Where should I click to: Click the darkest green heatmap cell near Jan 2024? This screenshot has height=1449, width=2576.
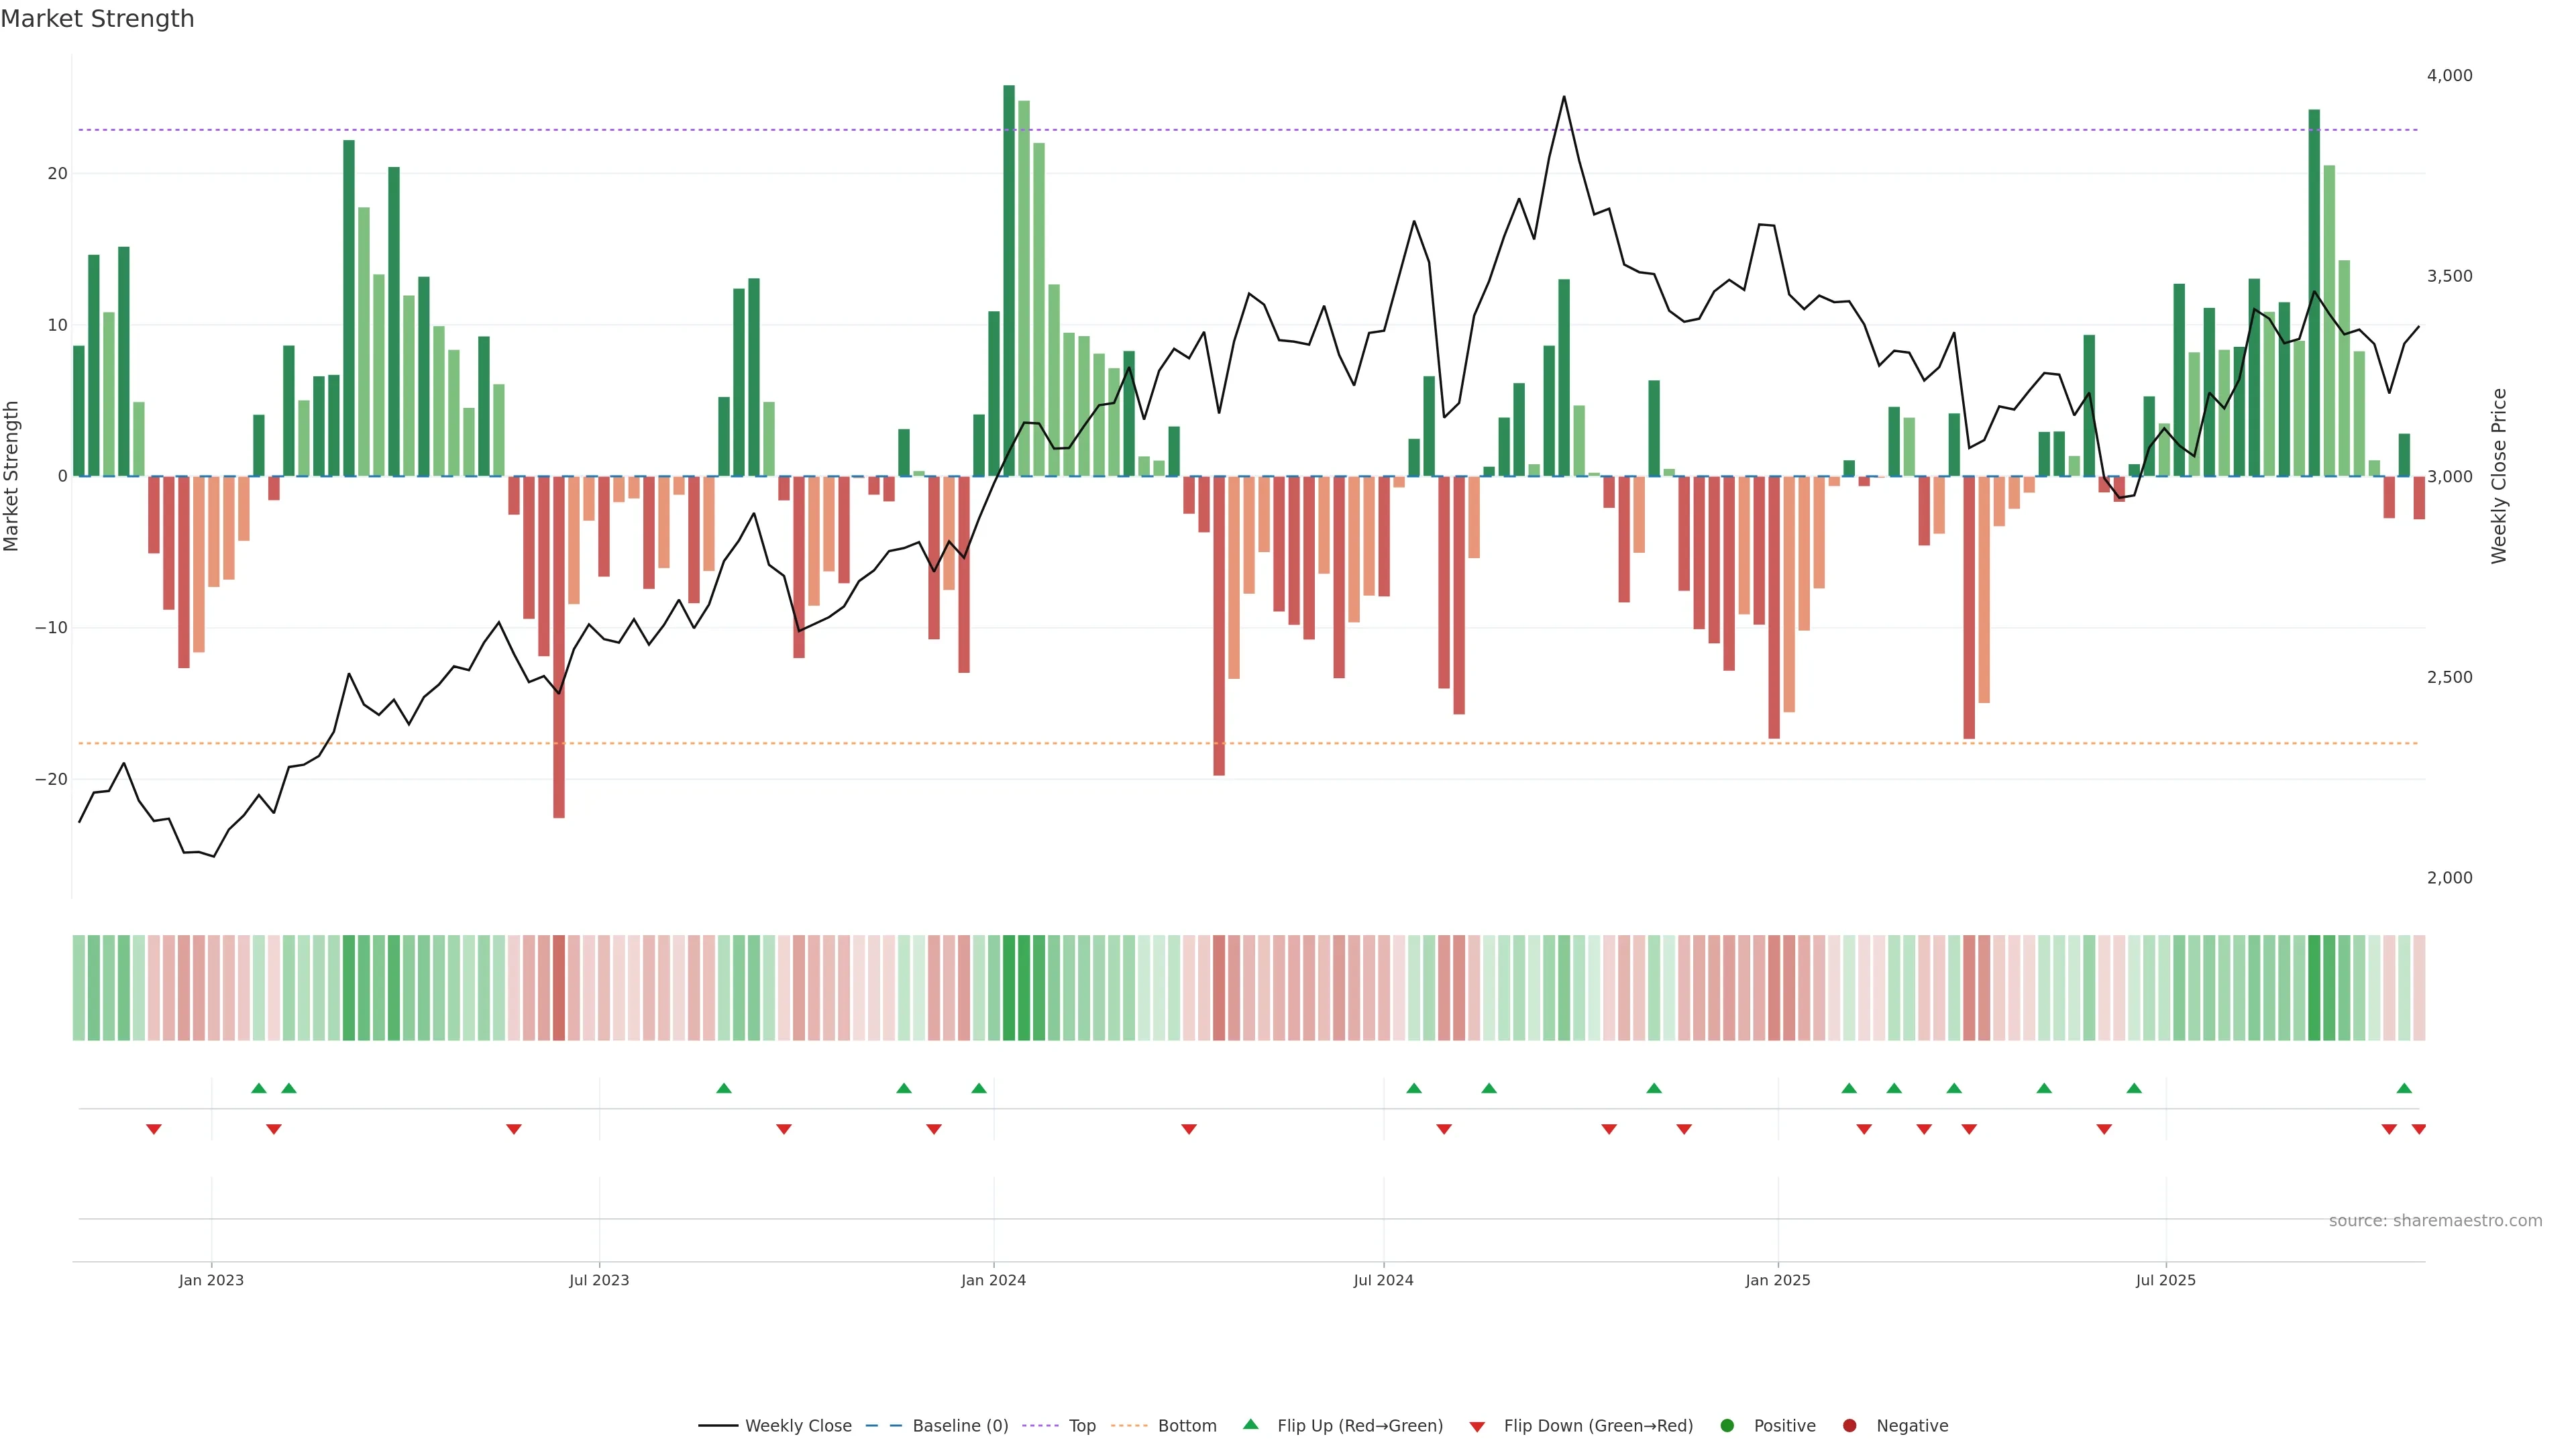pyautogui.click(x=1009, y=988)
